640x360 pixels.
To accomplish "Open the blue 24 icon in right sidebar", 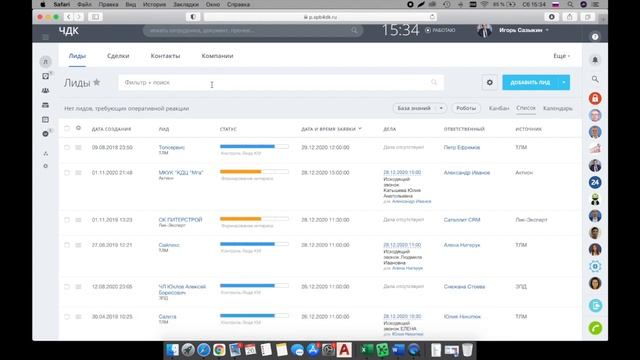I will pyautogui.click(x=595, y=182).
